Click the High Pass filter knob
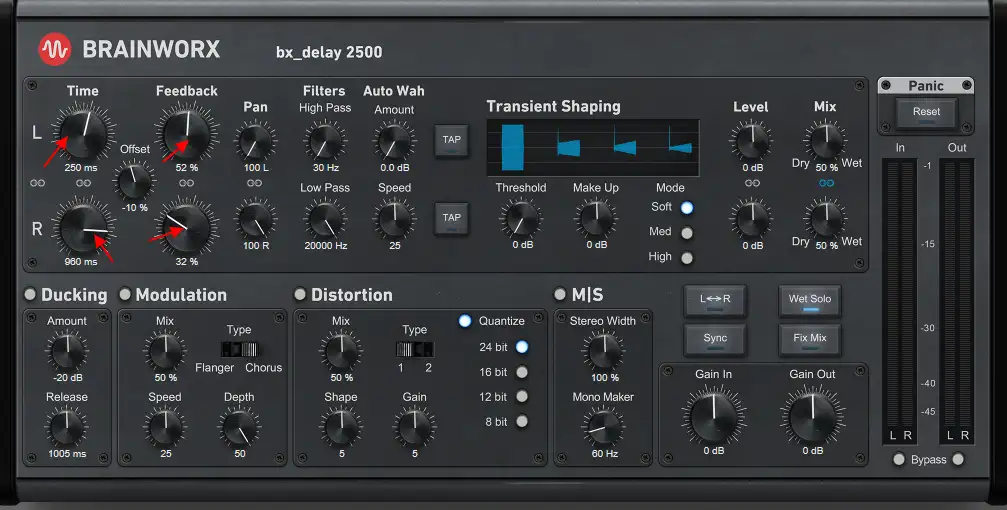This screenshot has height=510, width=1007. pos(325,142)
